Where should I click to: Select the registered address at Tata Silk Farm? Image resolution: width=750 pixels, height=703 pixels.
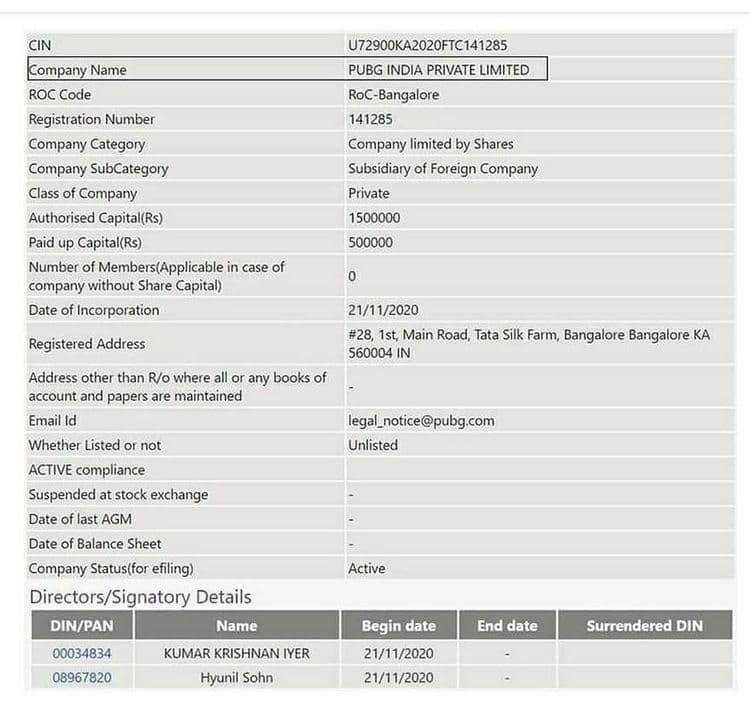point(529,344)
